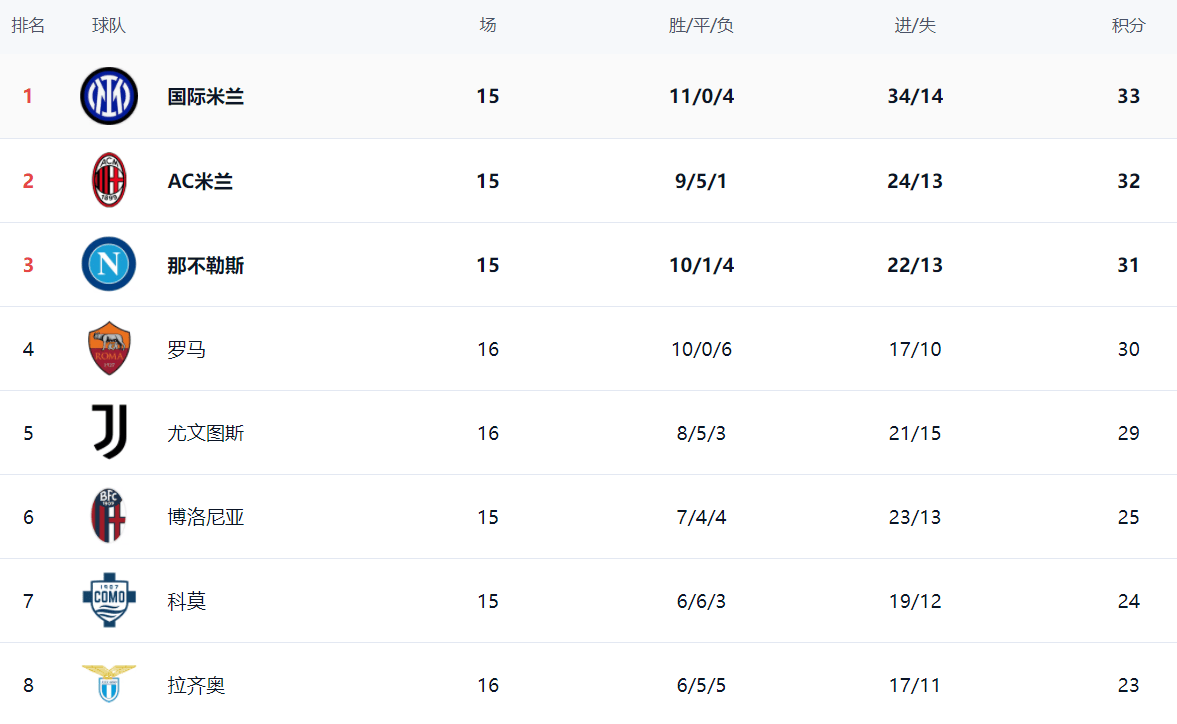Click the Como club logo
Viewport: 1177px width, 724px height.
(109, 600)
